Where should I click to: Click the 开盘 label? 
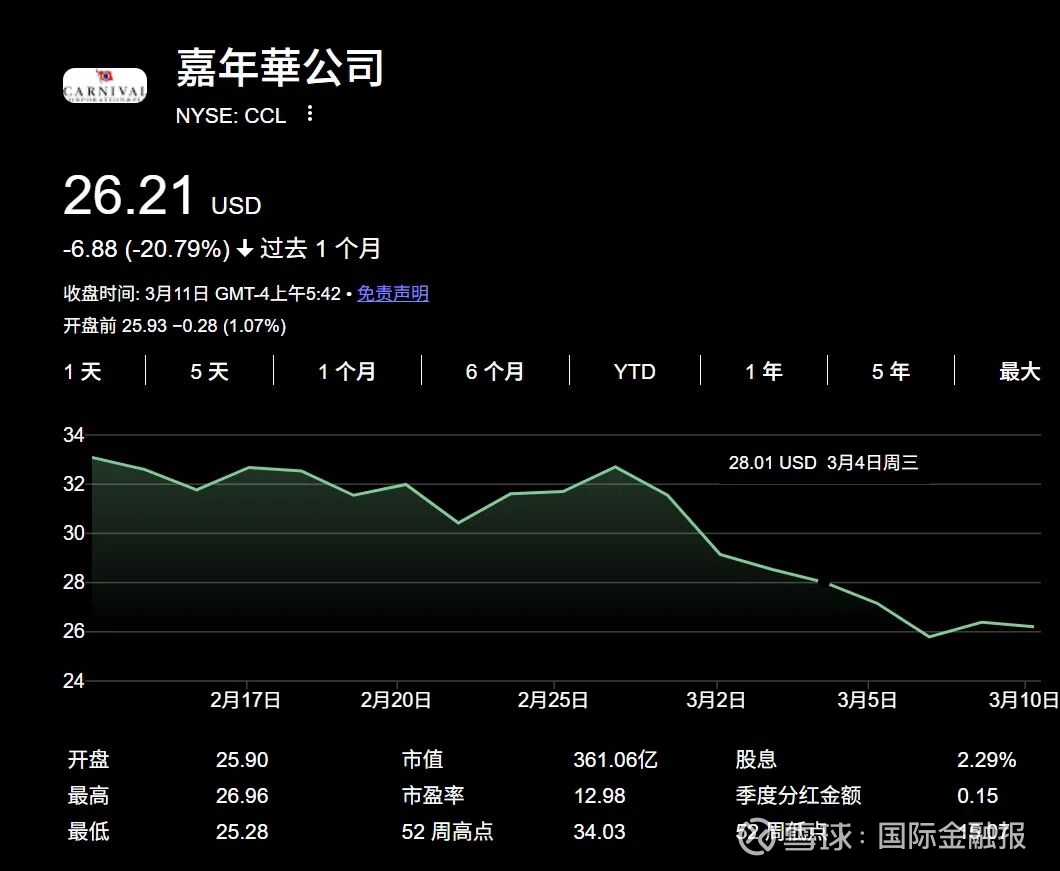89,759
